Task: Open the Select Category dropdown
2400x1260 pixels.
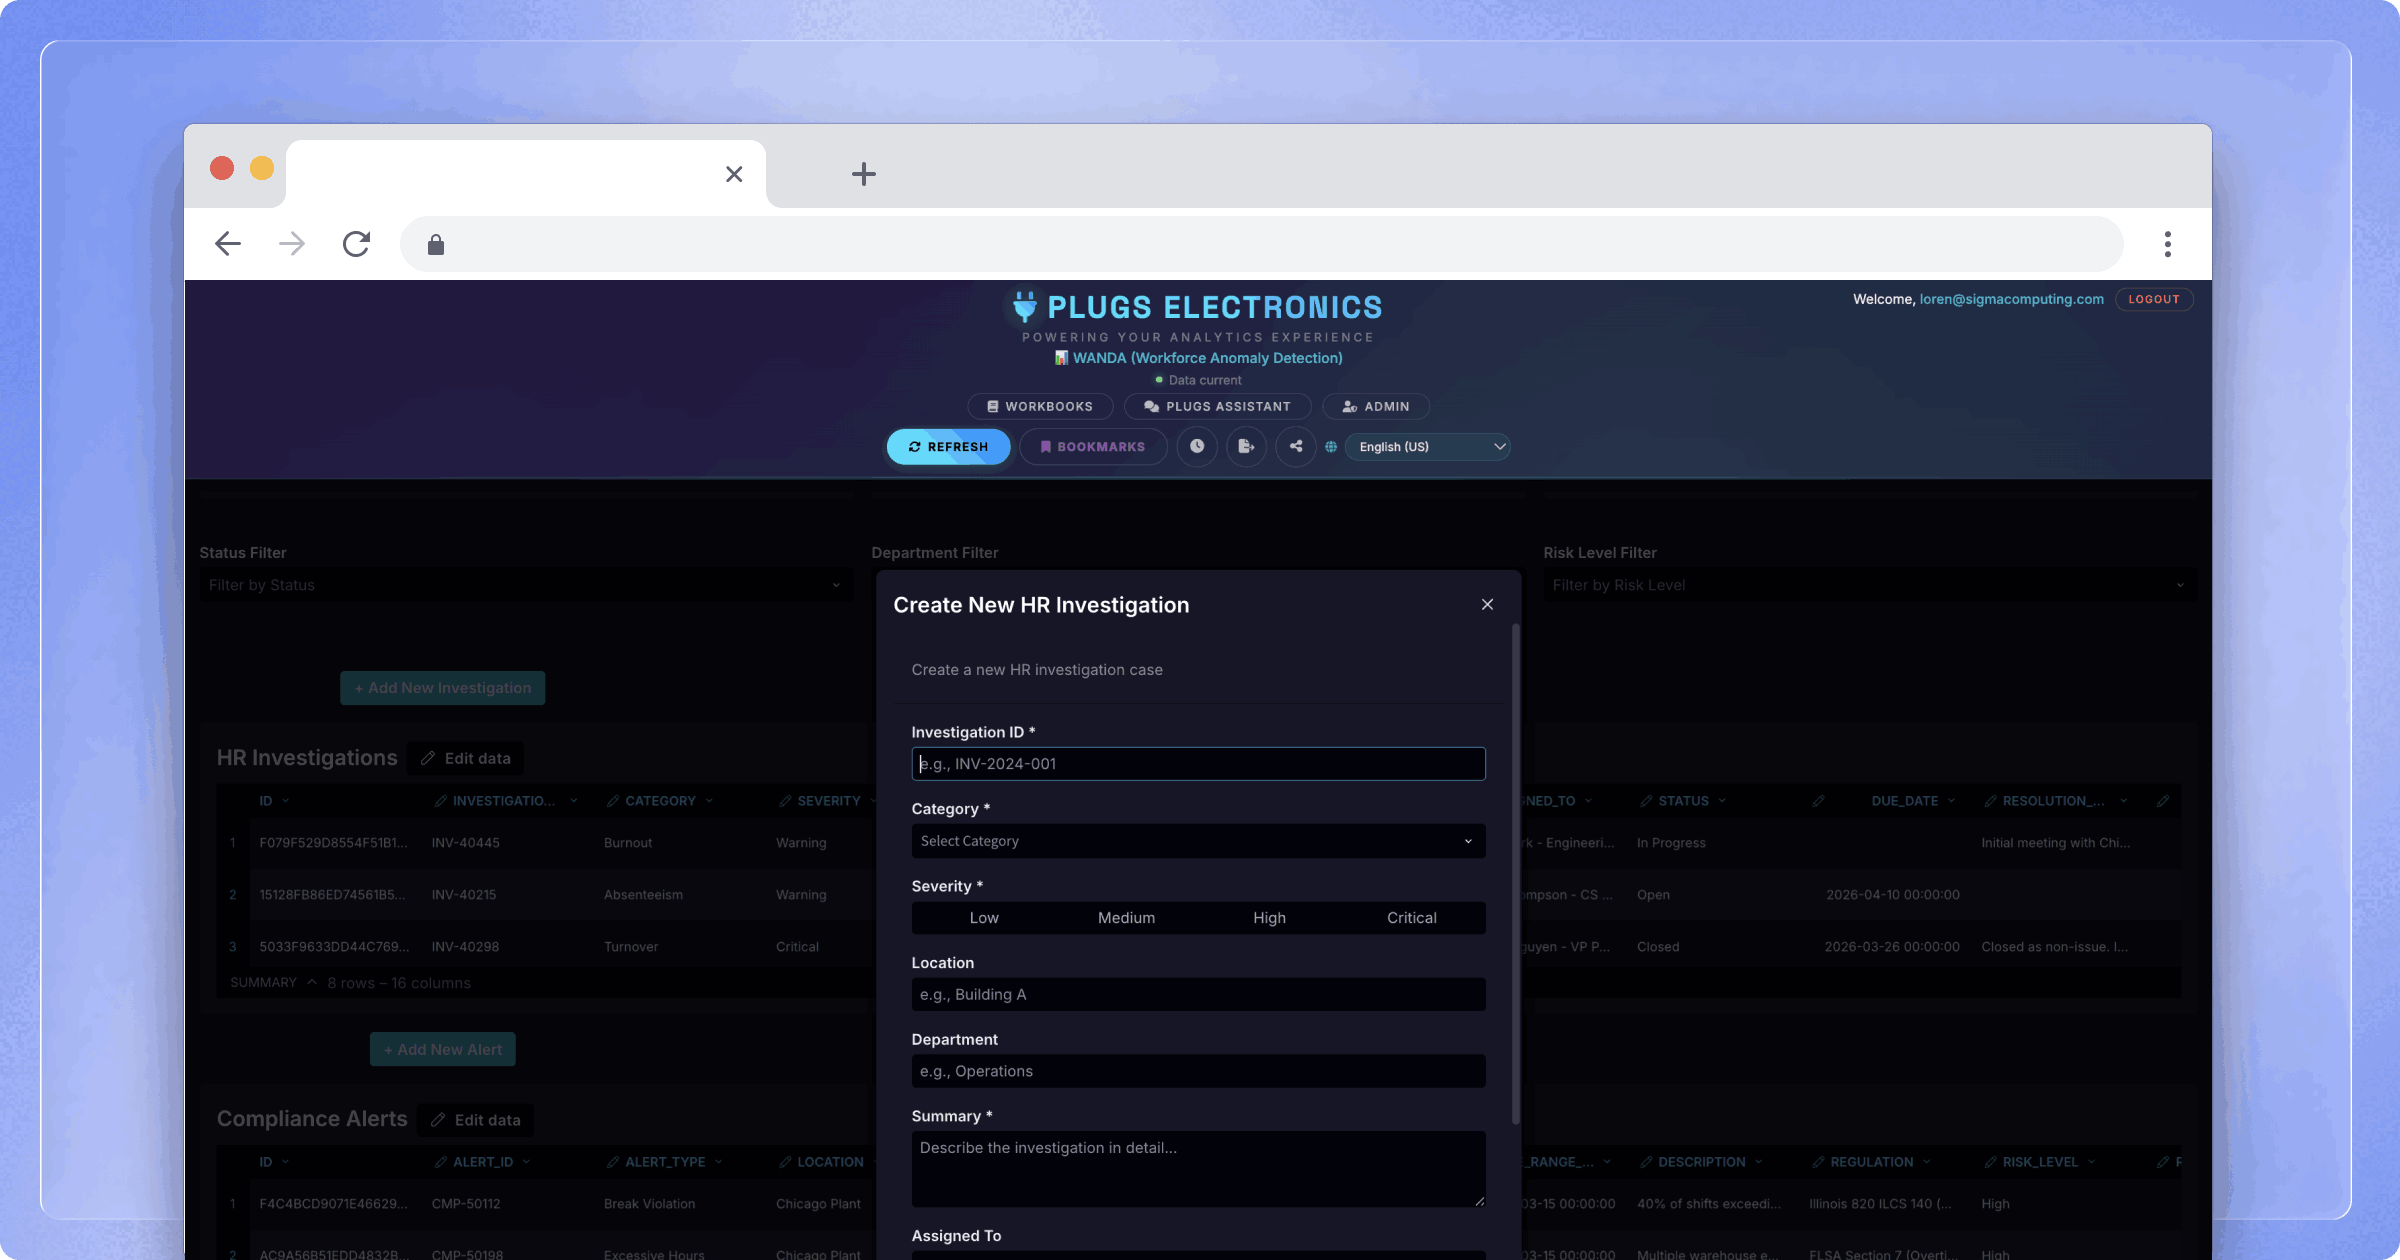Action: coord(1197,841)
